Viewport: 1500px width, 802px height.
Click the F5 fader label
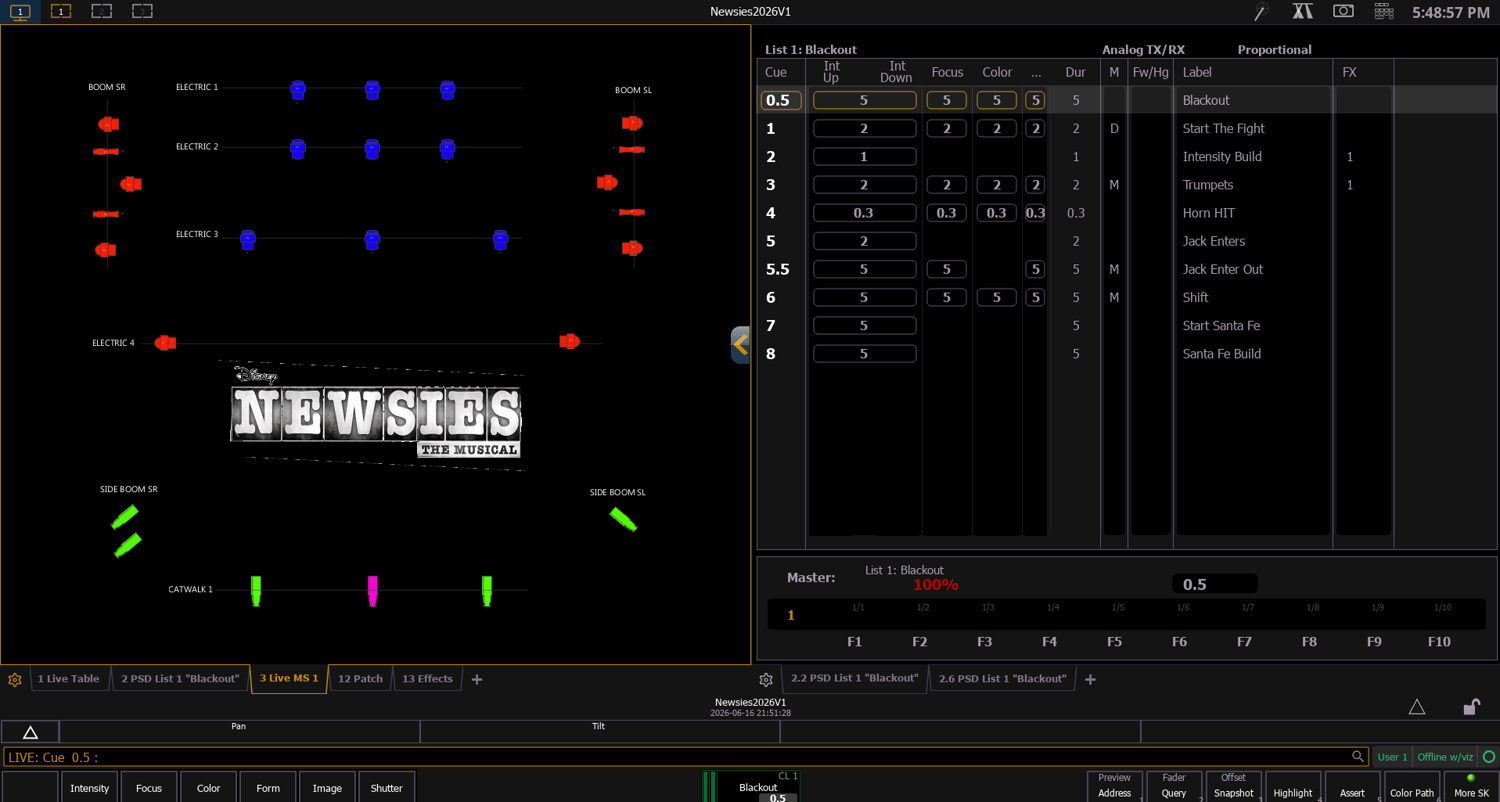1114,642
